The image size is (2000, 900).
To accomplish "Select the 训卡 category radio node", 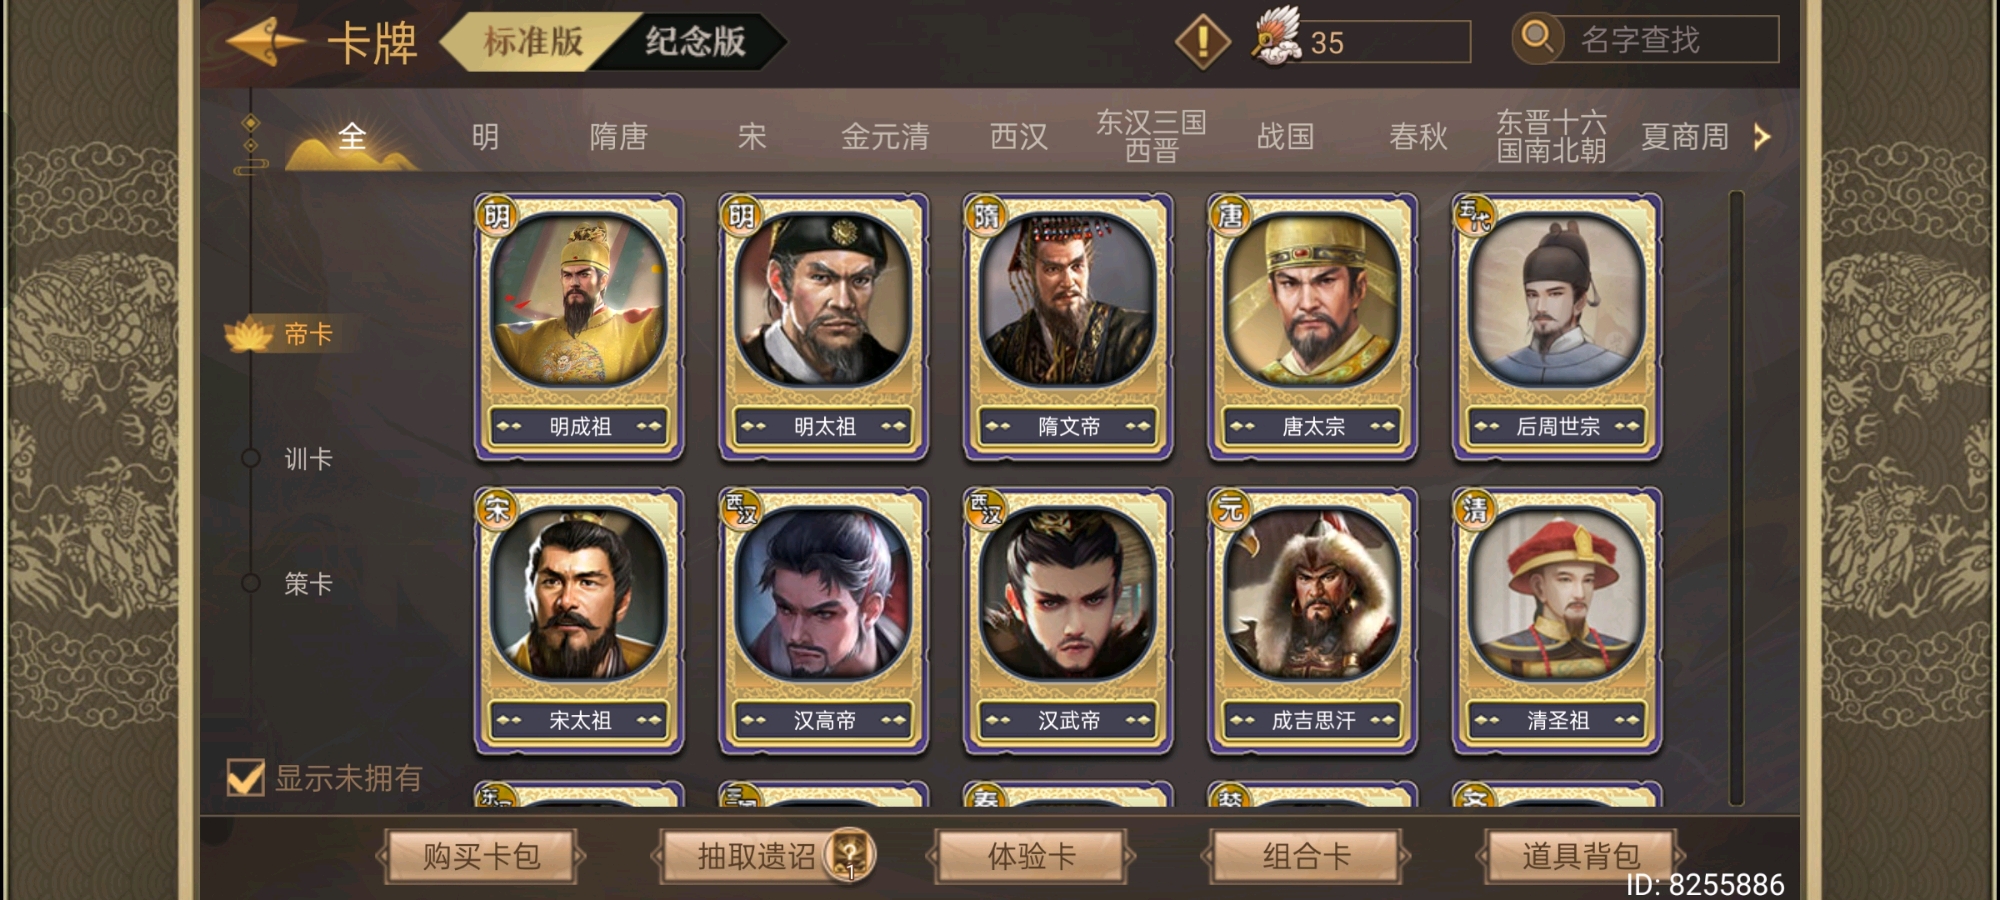I will 250,458.
